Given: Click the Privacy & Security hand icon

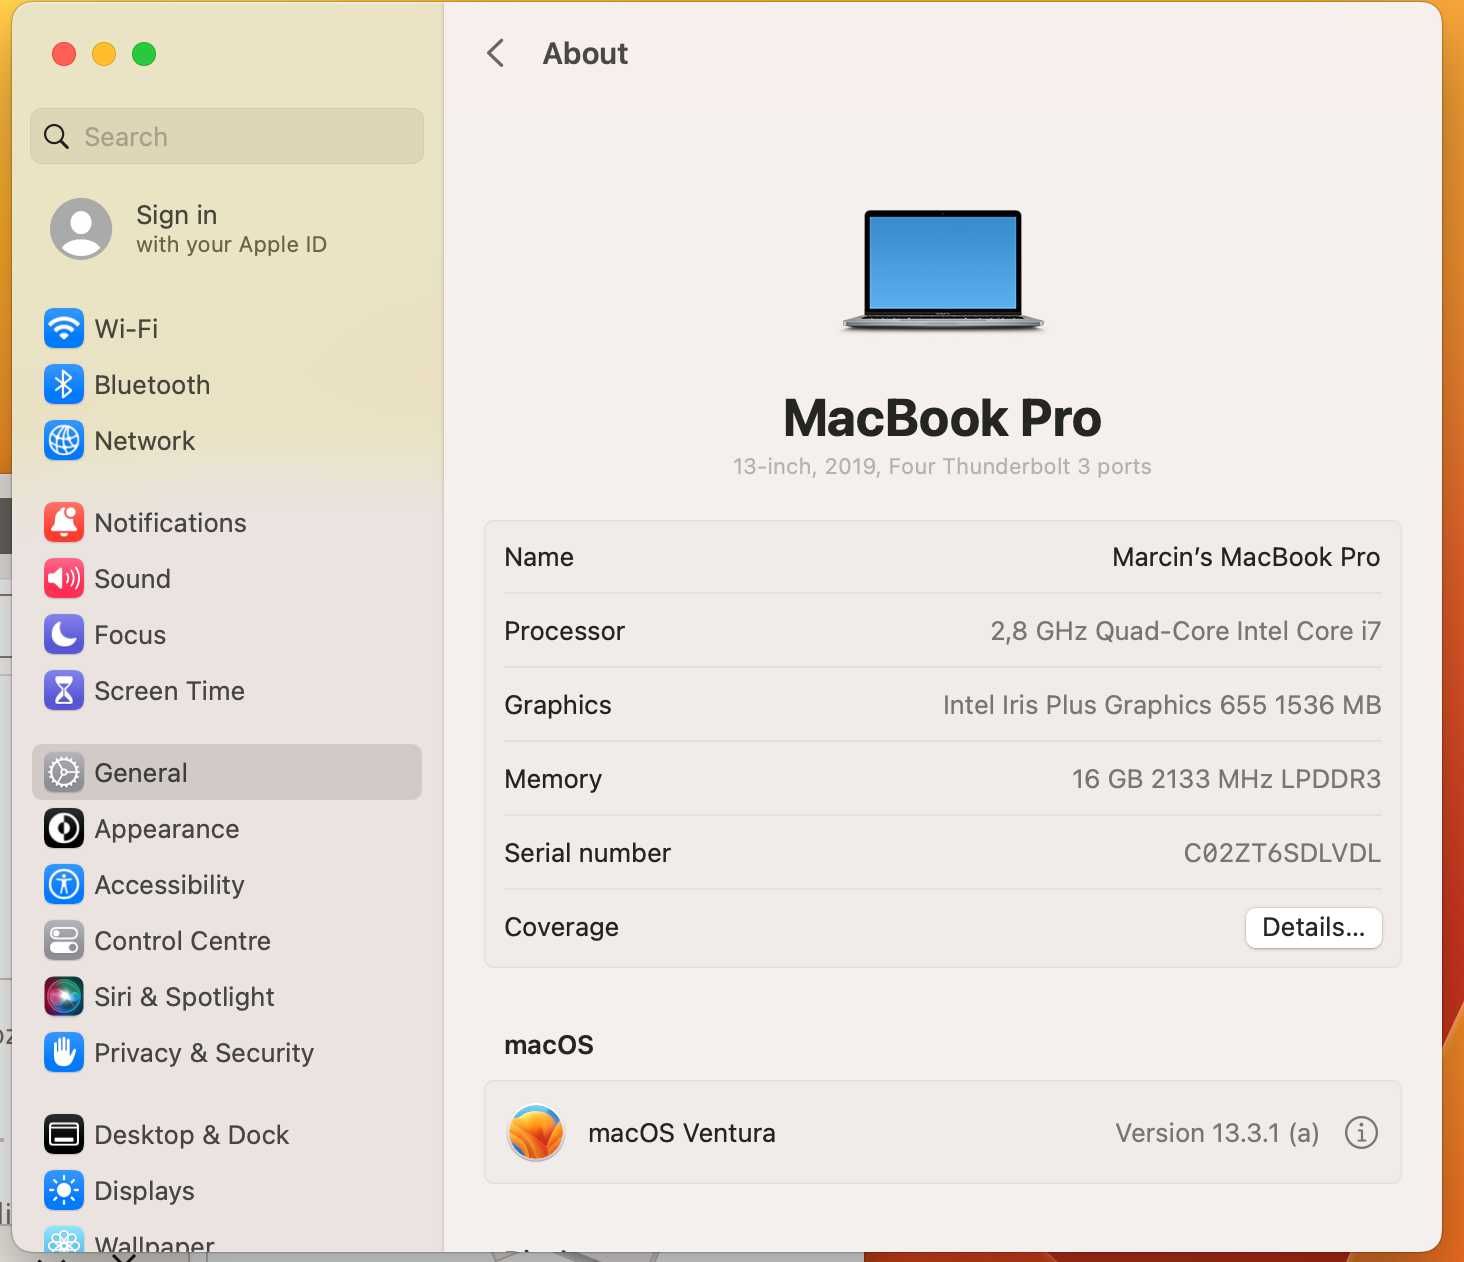Looking at the screenshot, I should [64, 1052].
